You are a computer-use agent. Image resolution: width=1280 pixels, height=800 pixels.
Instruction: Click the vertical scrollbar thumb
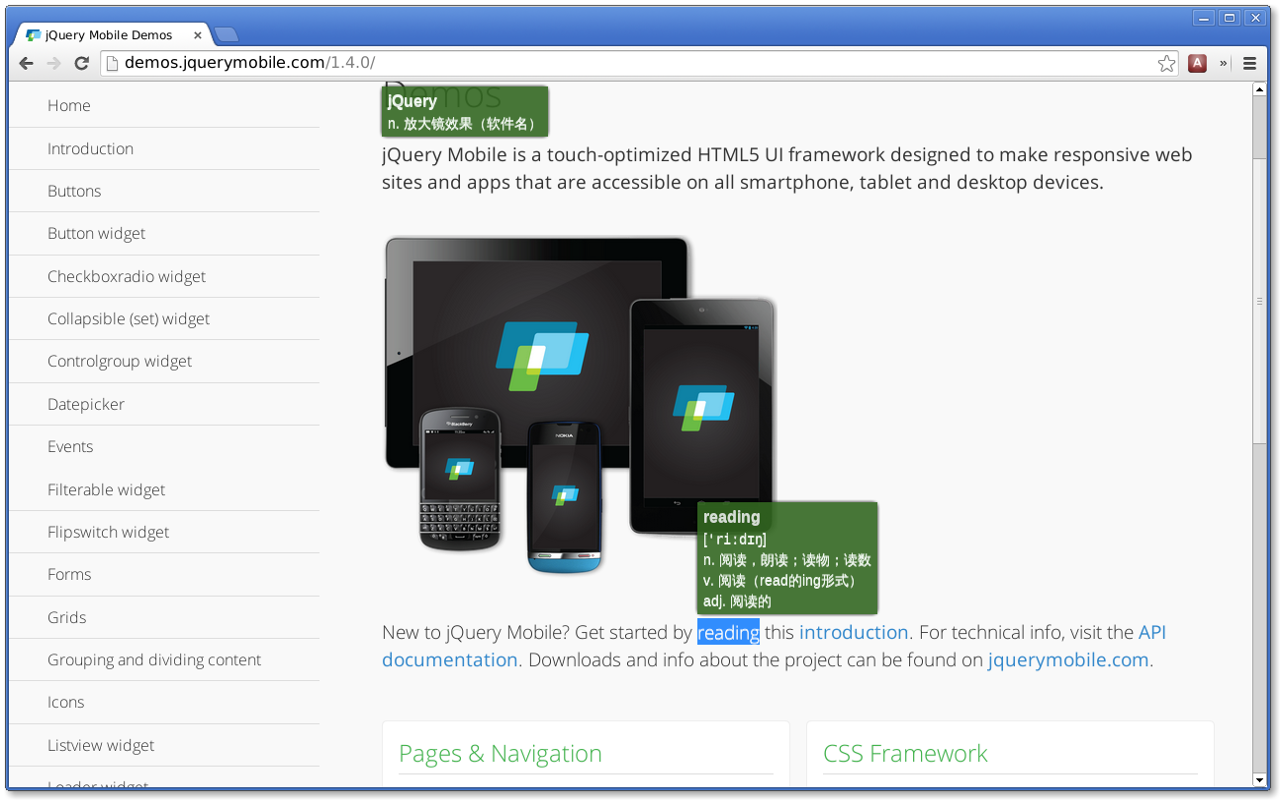point(1260,300)
